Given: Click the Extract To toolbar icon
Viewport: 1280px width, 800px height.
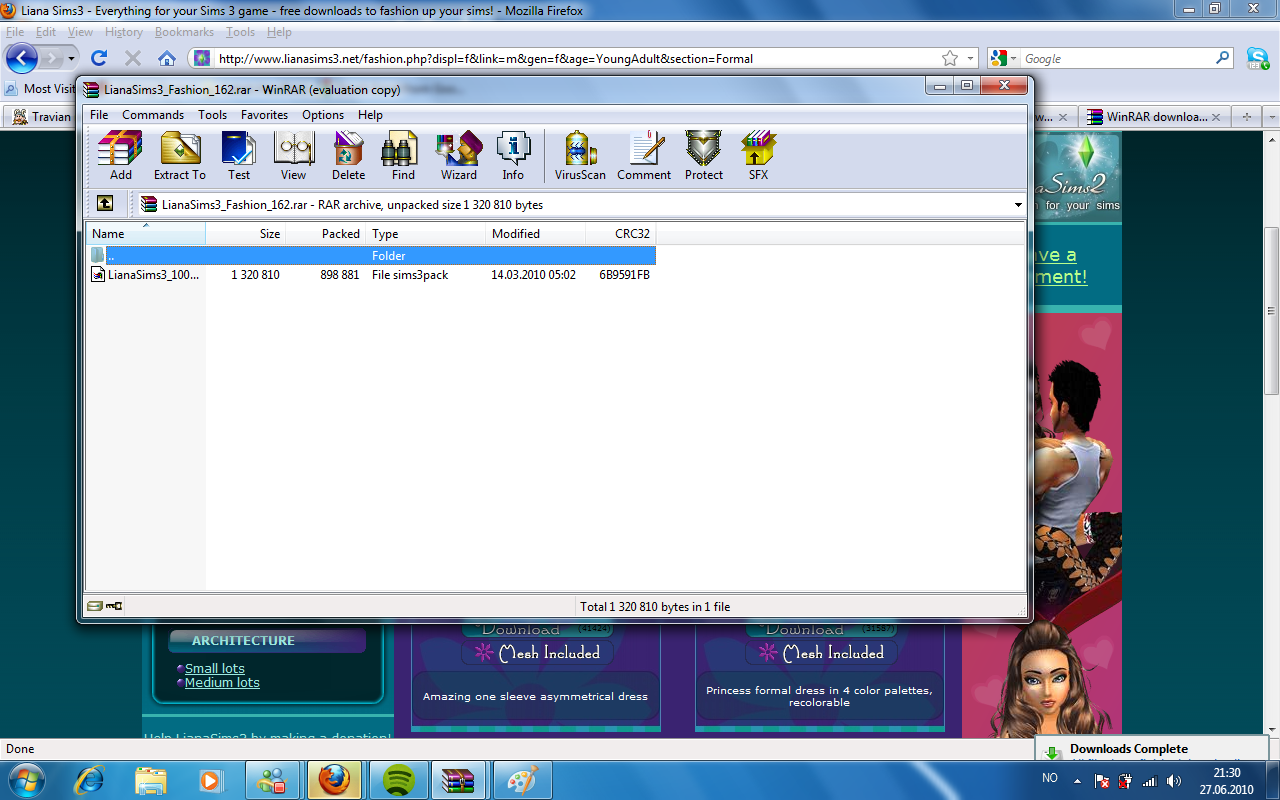Looking at the screenshot, I should [180, 156].
